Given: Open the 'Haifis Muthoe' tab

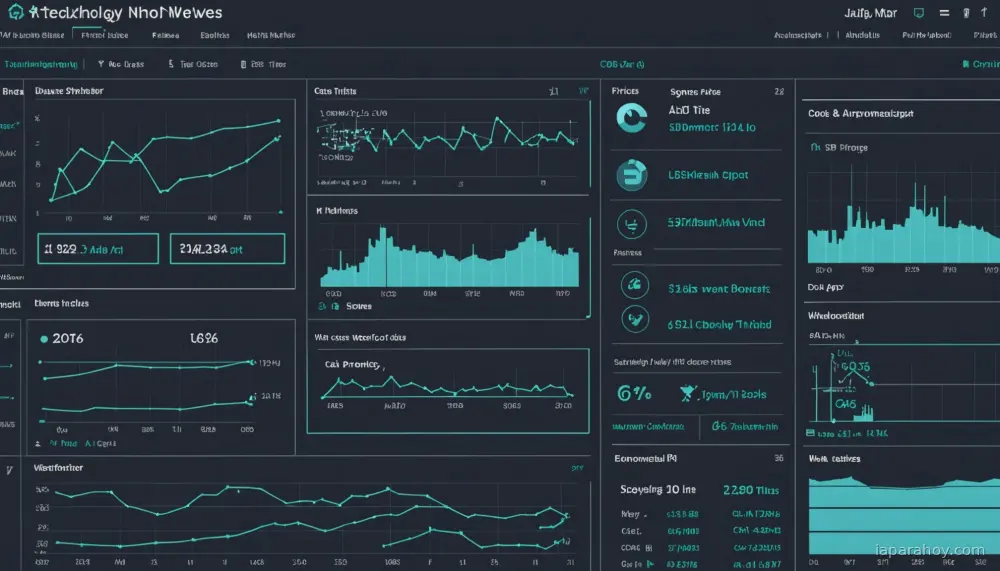Looking at the screenshot, I should [271, 35].
